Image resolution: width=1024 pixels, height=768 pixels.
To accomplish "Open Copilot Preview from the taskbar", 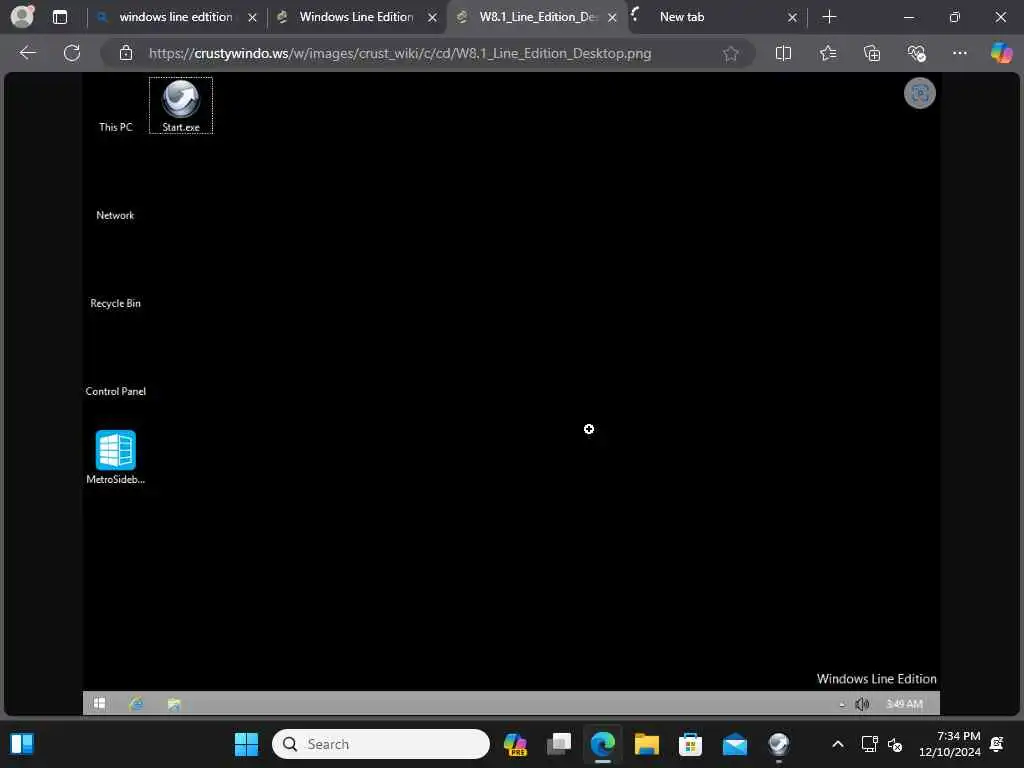I will [515, 744].
